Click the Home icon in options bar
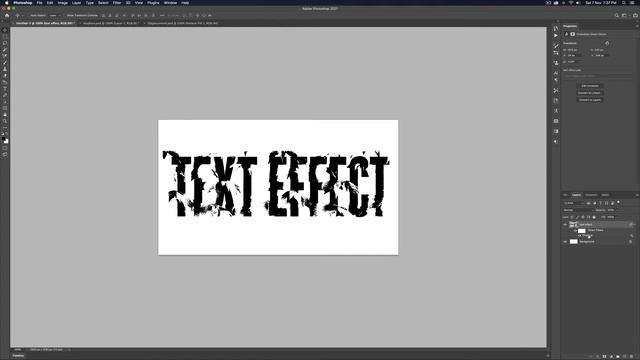640x360 pixels. pos(7,16)
